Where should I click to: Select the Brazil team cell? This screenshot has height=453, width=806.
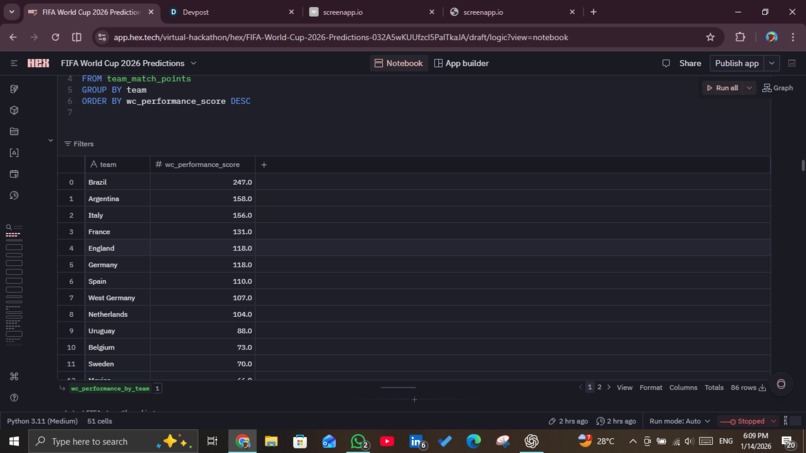pyautogui.click(x=117, y=182)
